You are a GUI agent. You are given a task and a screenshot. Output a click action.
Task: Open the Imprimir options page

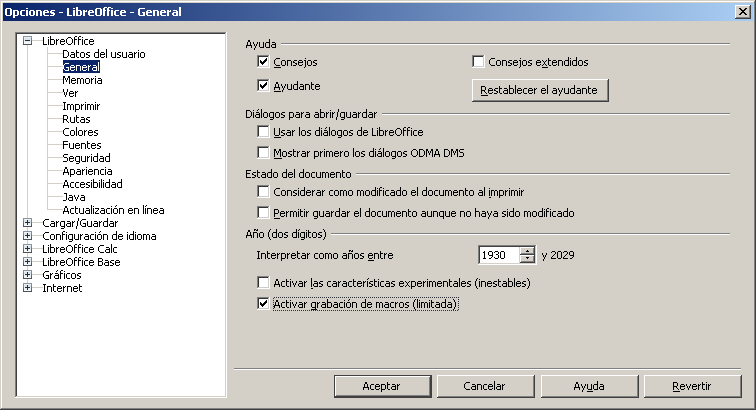[81, 106]
